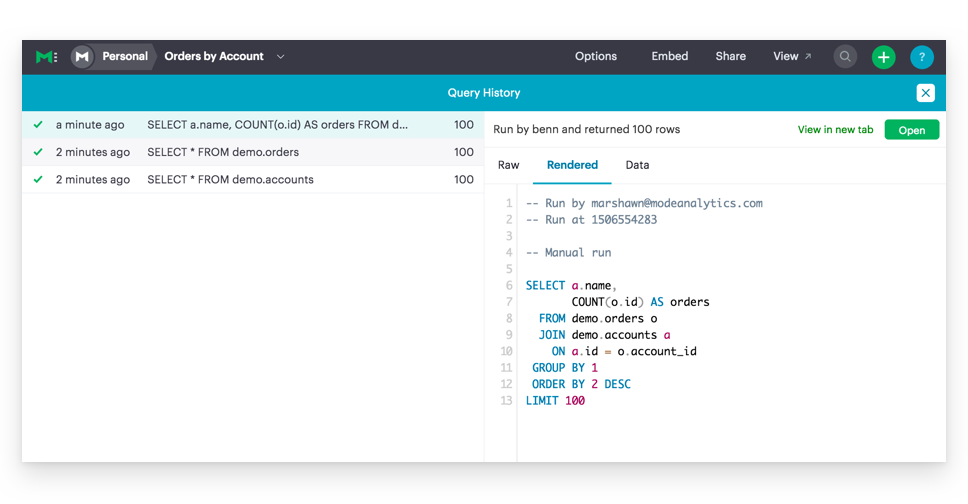Click line number 13 in code gutter
Viewport: 968px width, 504px height.
coord(506,401)
